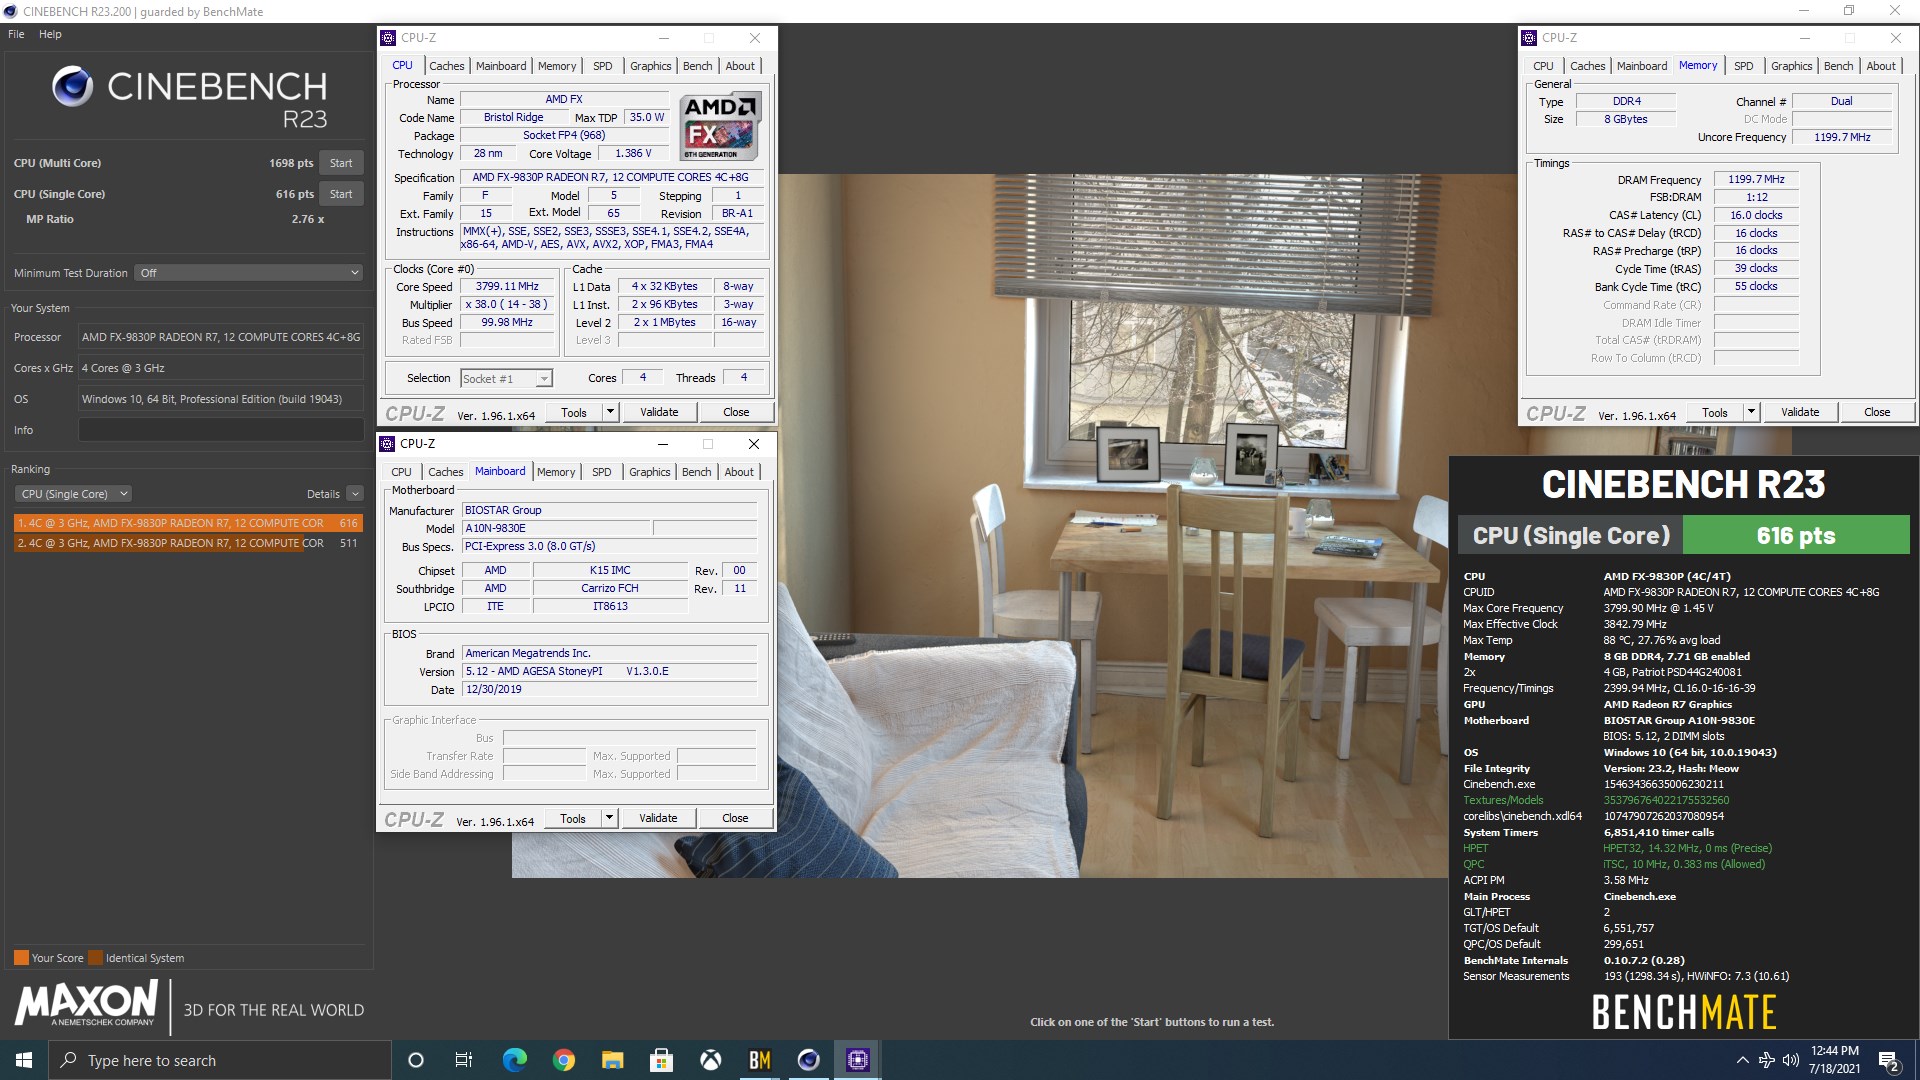
Task: Open SPD tab in Mainboard window
Action: (601, 472)
